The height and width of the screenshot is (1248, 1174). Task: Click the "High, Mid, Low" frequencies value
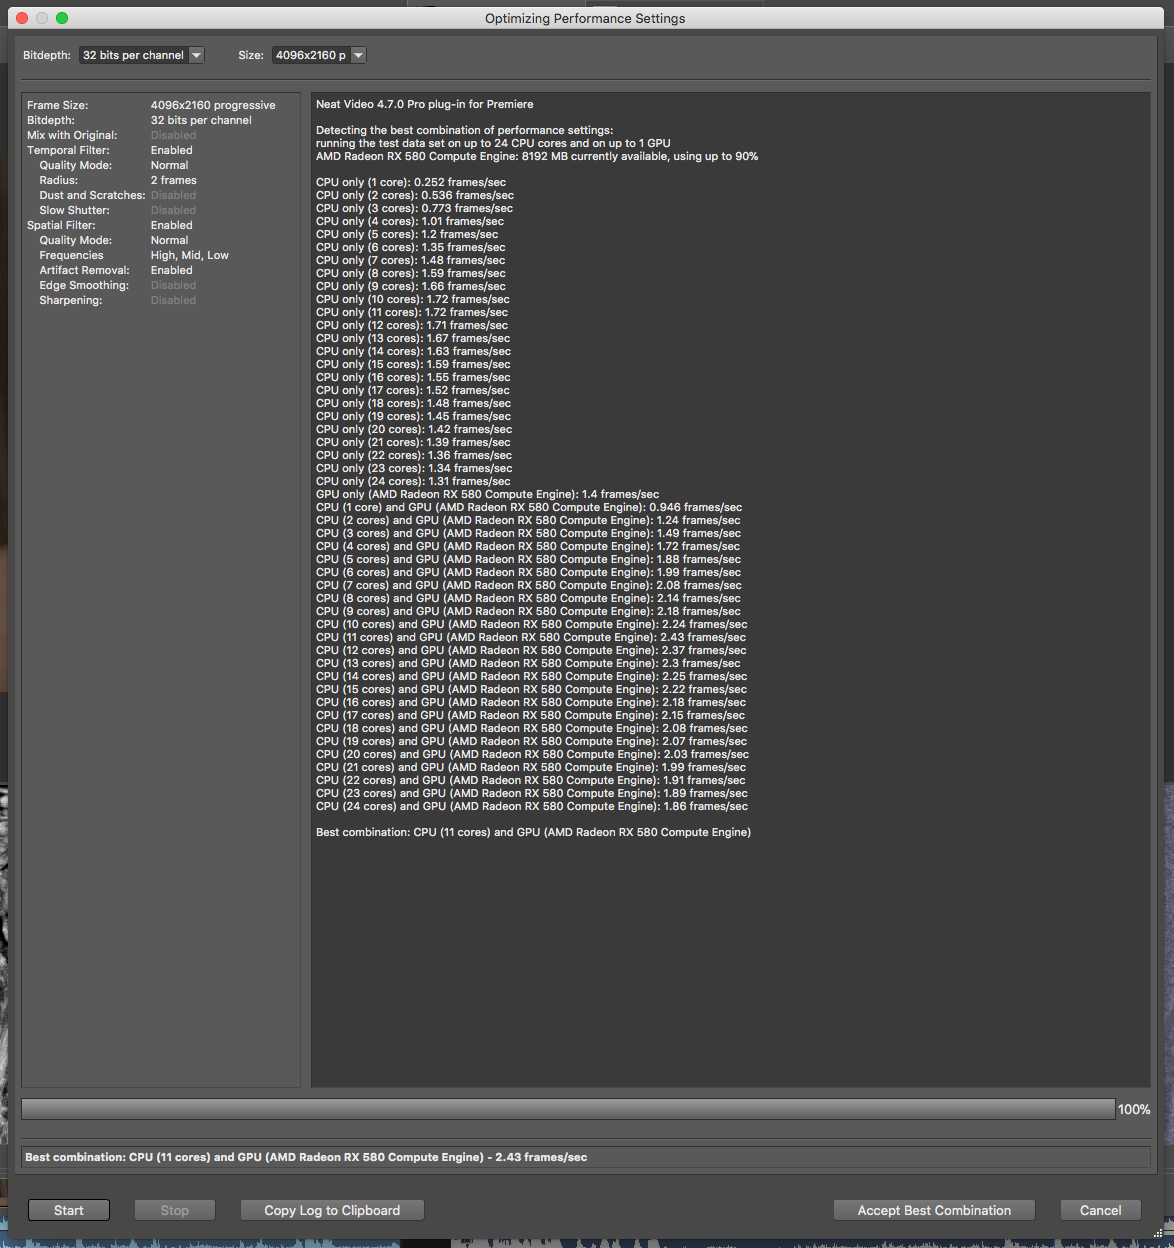(x=190, y=255)
